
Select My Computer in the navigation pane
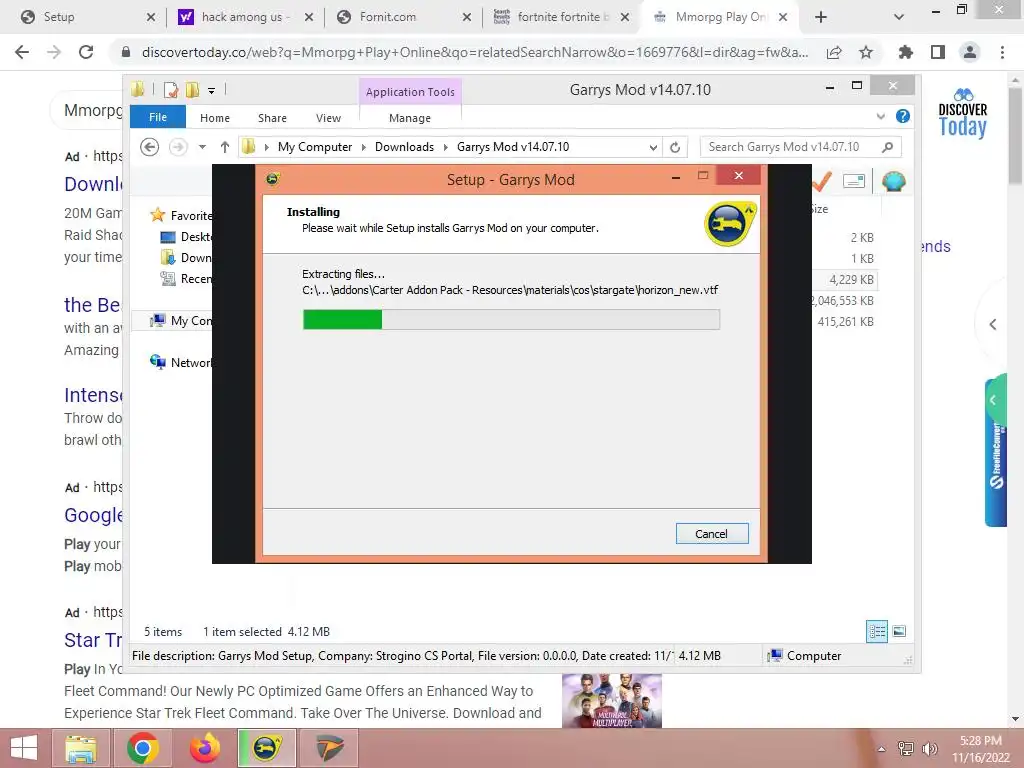pos(182,321)
